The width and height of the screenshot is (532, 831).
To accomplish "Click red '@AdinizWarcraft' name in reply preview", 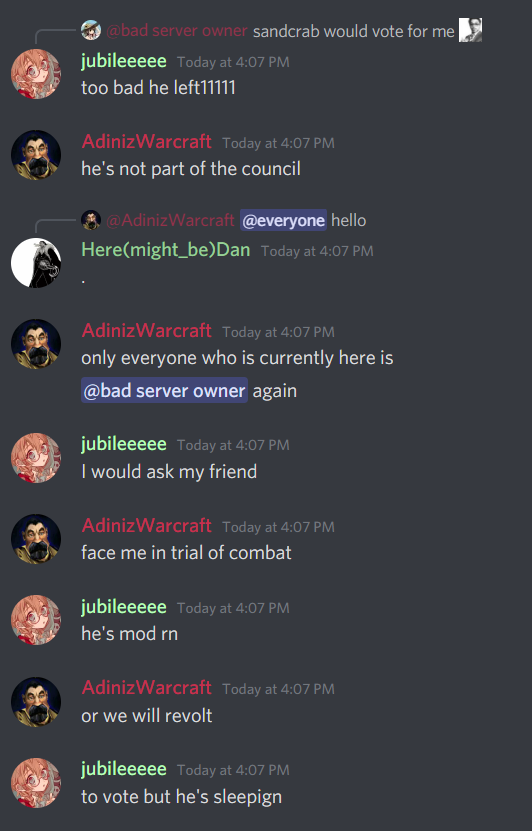I will pyautogui.click(x=170, y=220).
